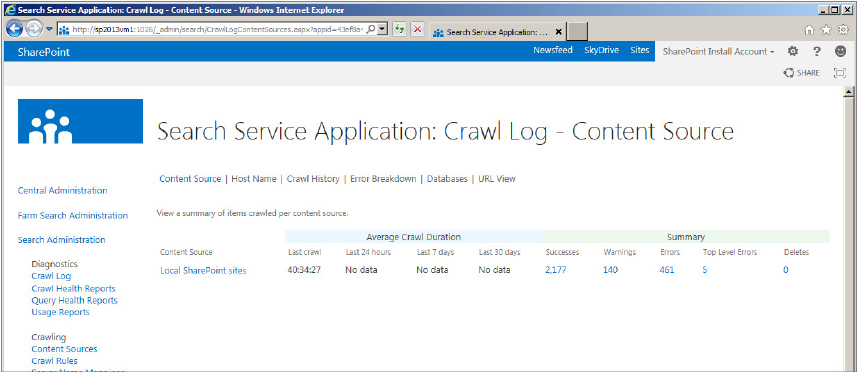The height and width of the screenshot is (372, 859).
Task: Expand SharePoint Install Account menu
Action: tap(719, 51)
